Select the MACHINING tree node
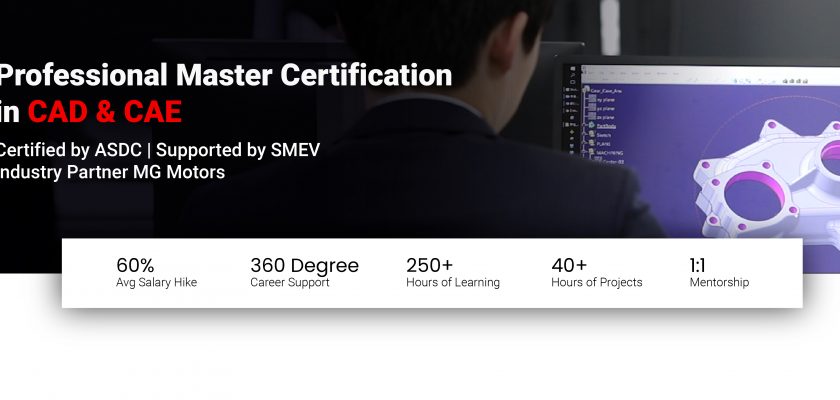Image resolution: width=840 pixels, height=400 pixels. coord(609,153)
